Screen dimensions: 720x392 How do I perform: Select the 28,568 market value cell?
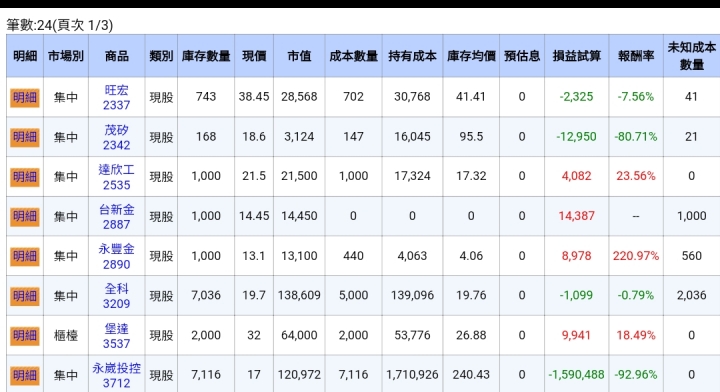click(x=299, y=97)
